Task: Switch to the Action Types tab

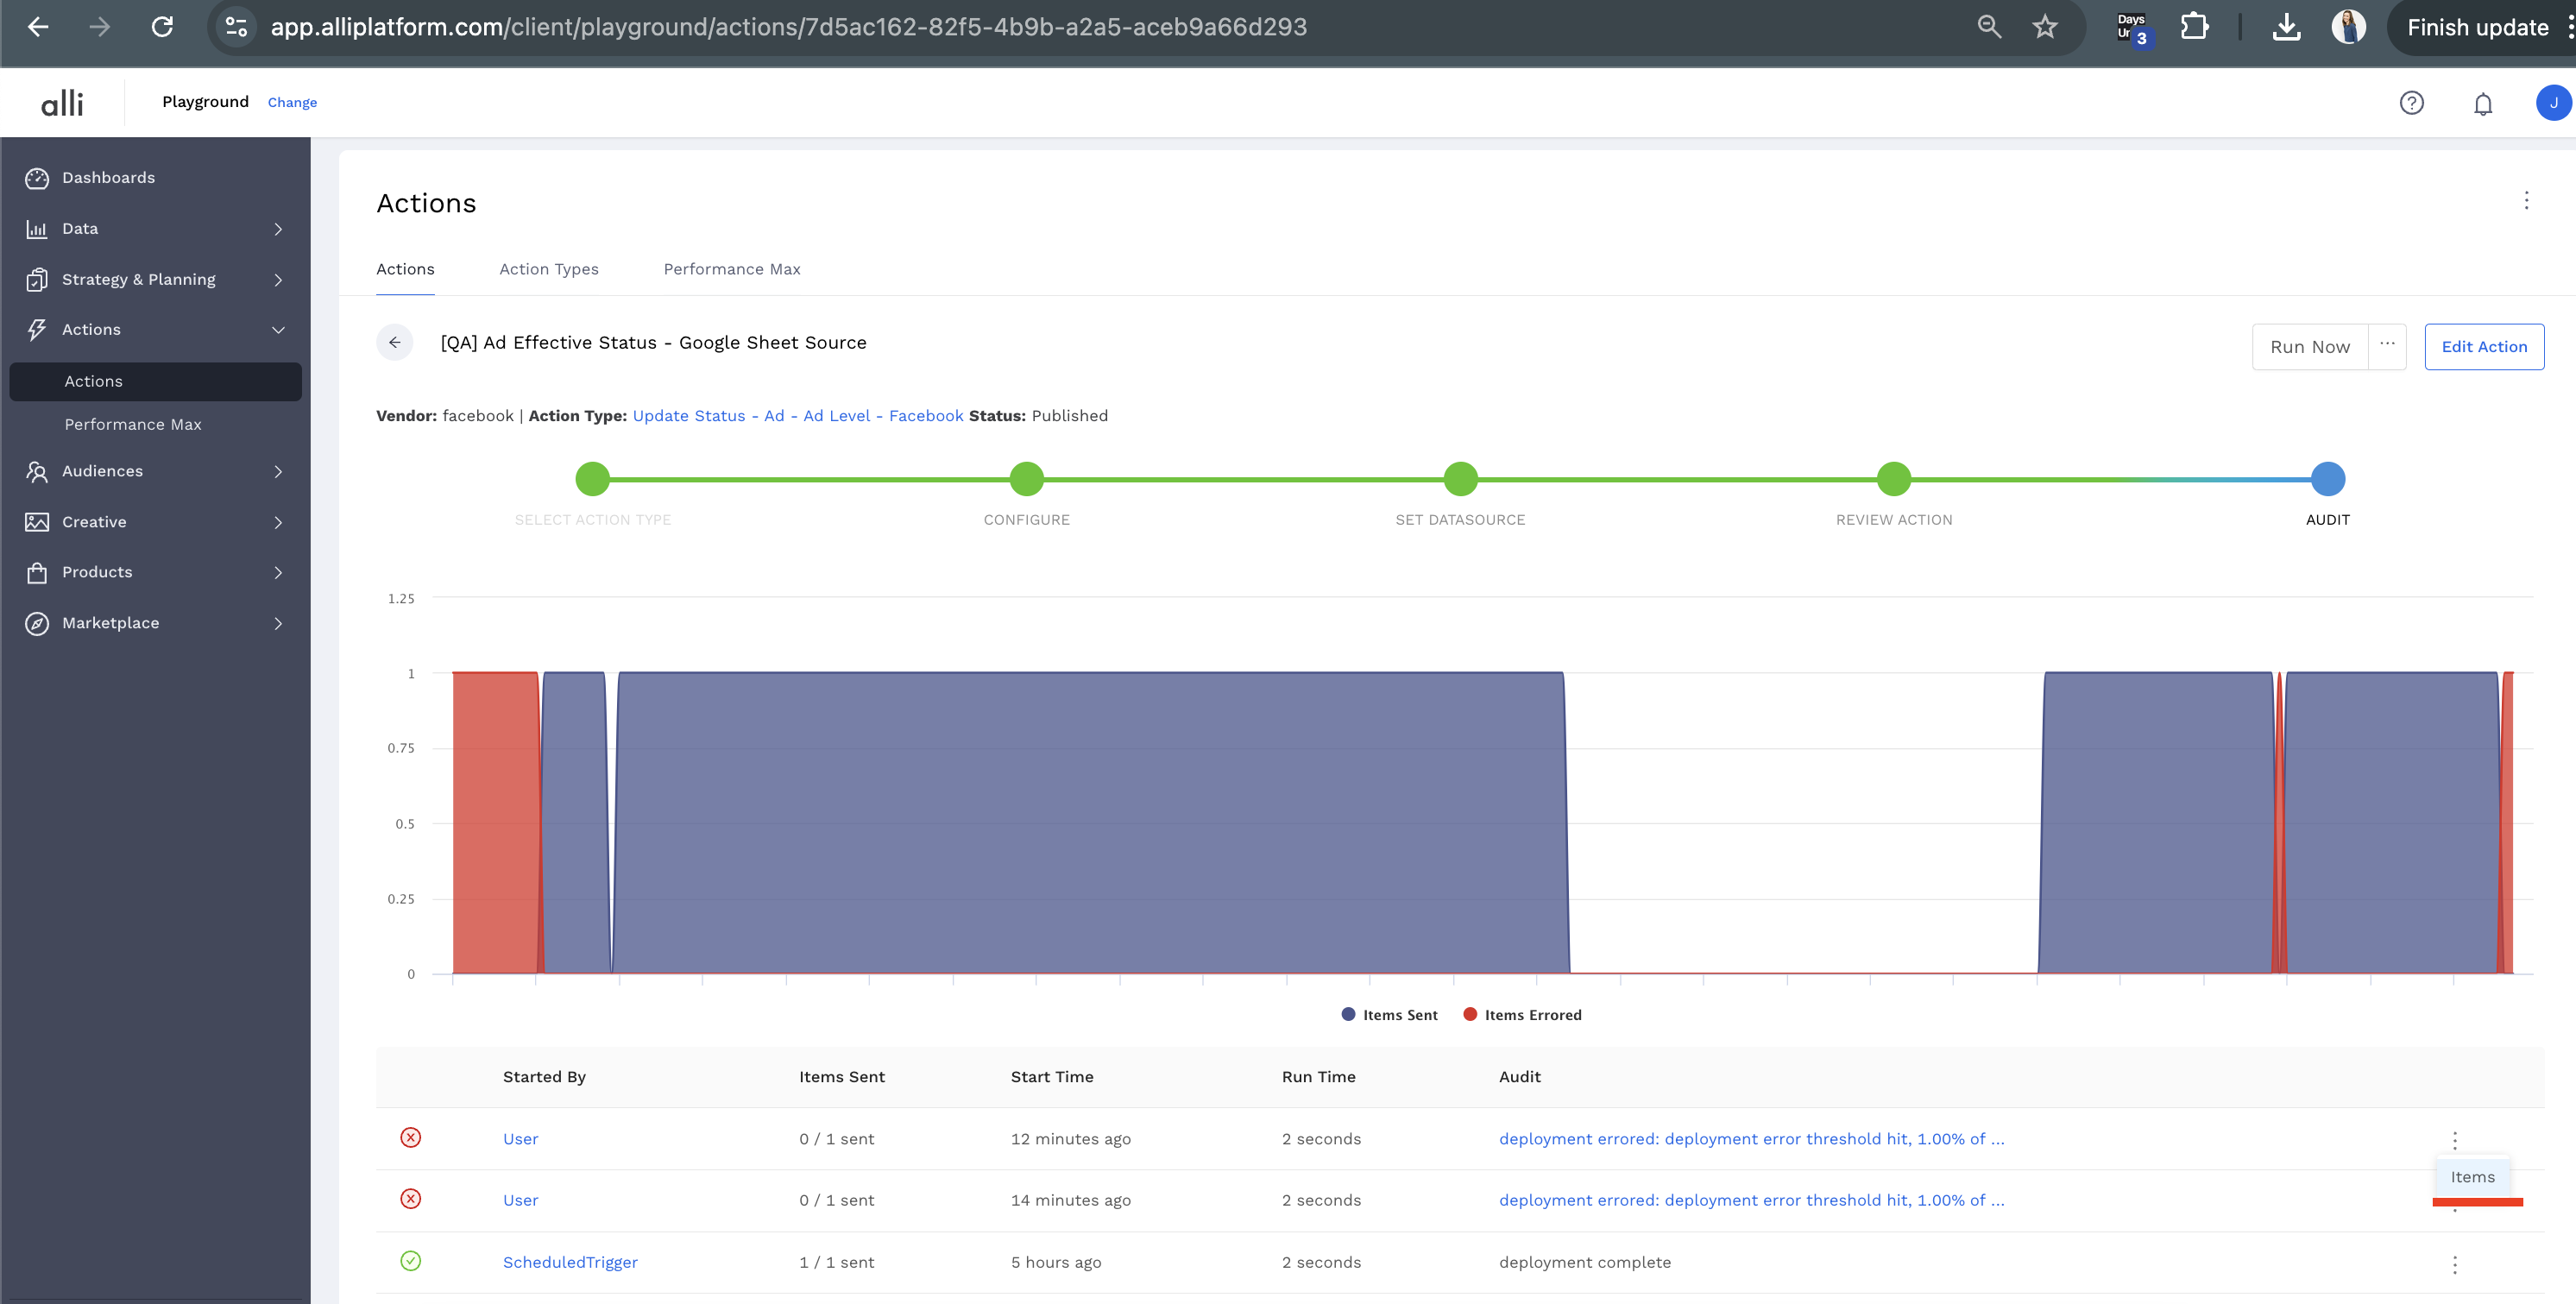Action: tap(548, 269)
